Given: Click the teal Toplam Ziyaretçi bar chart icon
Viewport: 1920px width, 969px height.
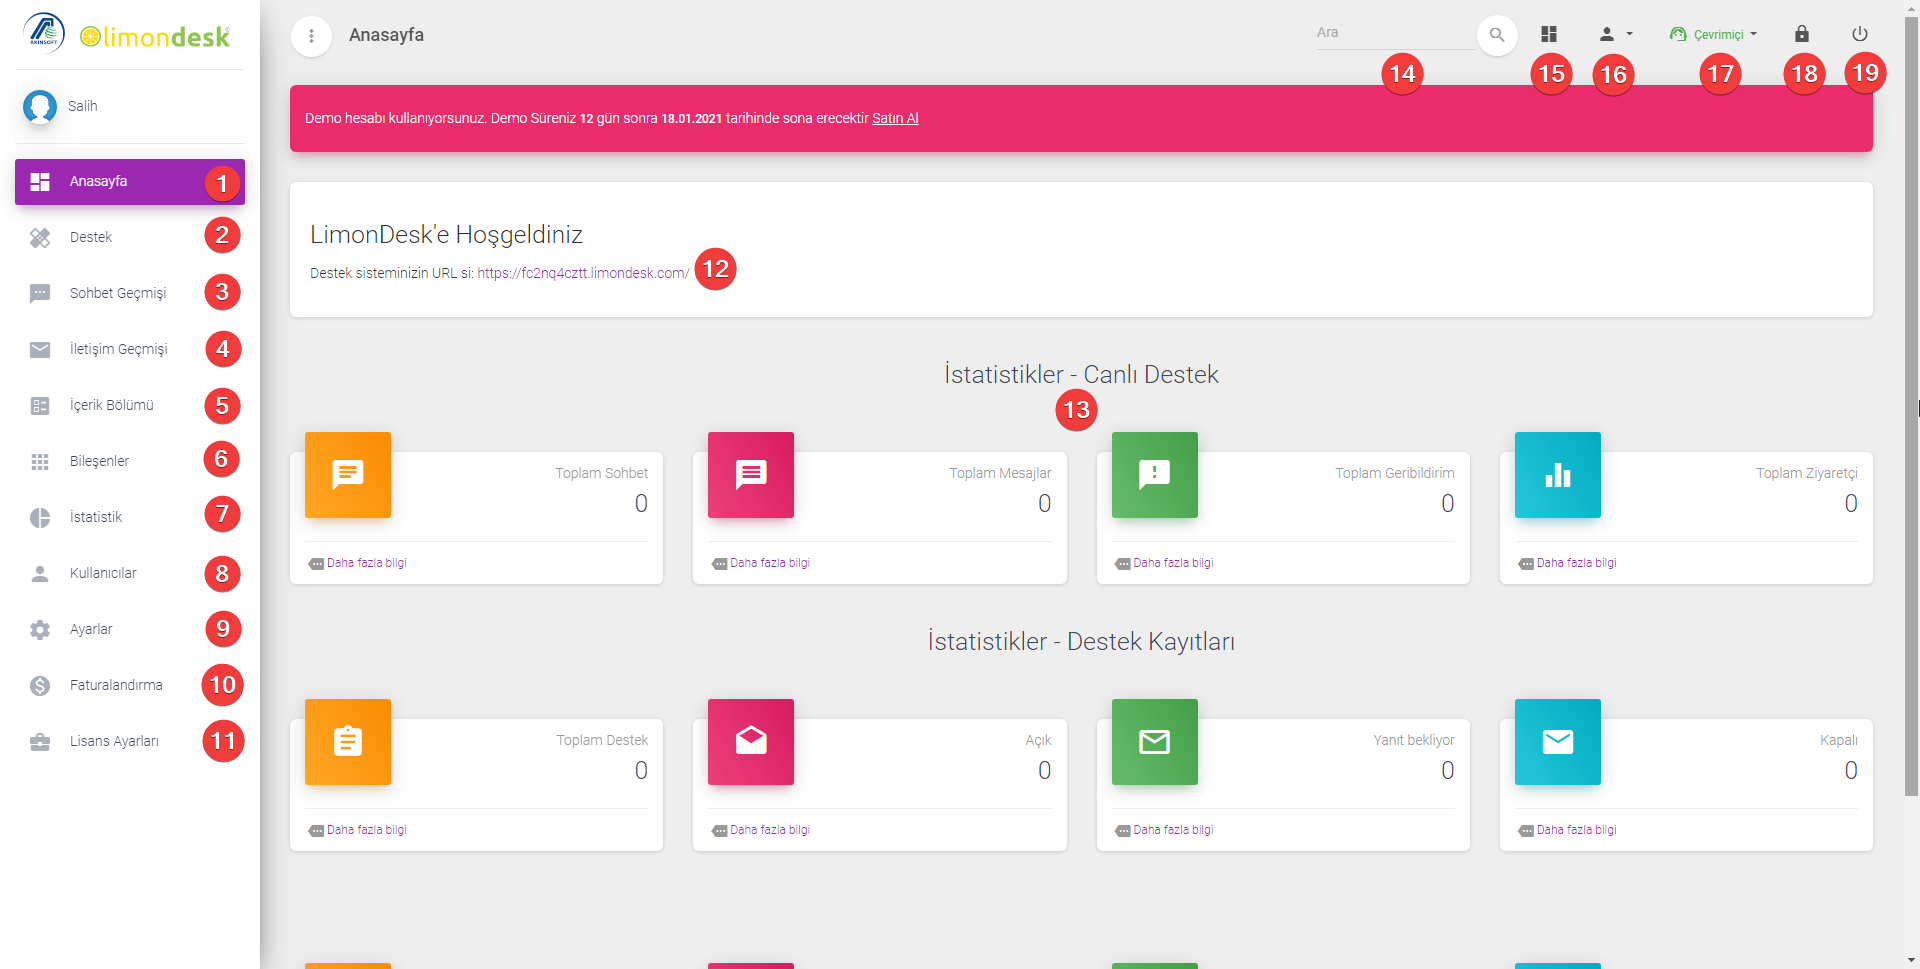Looking at the screenshot, I should tap(1558, 475).
